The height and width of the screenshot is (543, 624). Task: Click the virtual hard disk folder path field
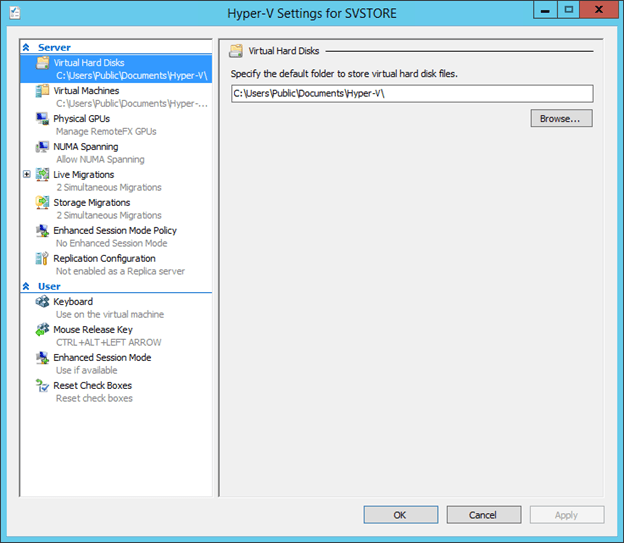click(x=411, y=94)
